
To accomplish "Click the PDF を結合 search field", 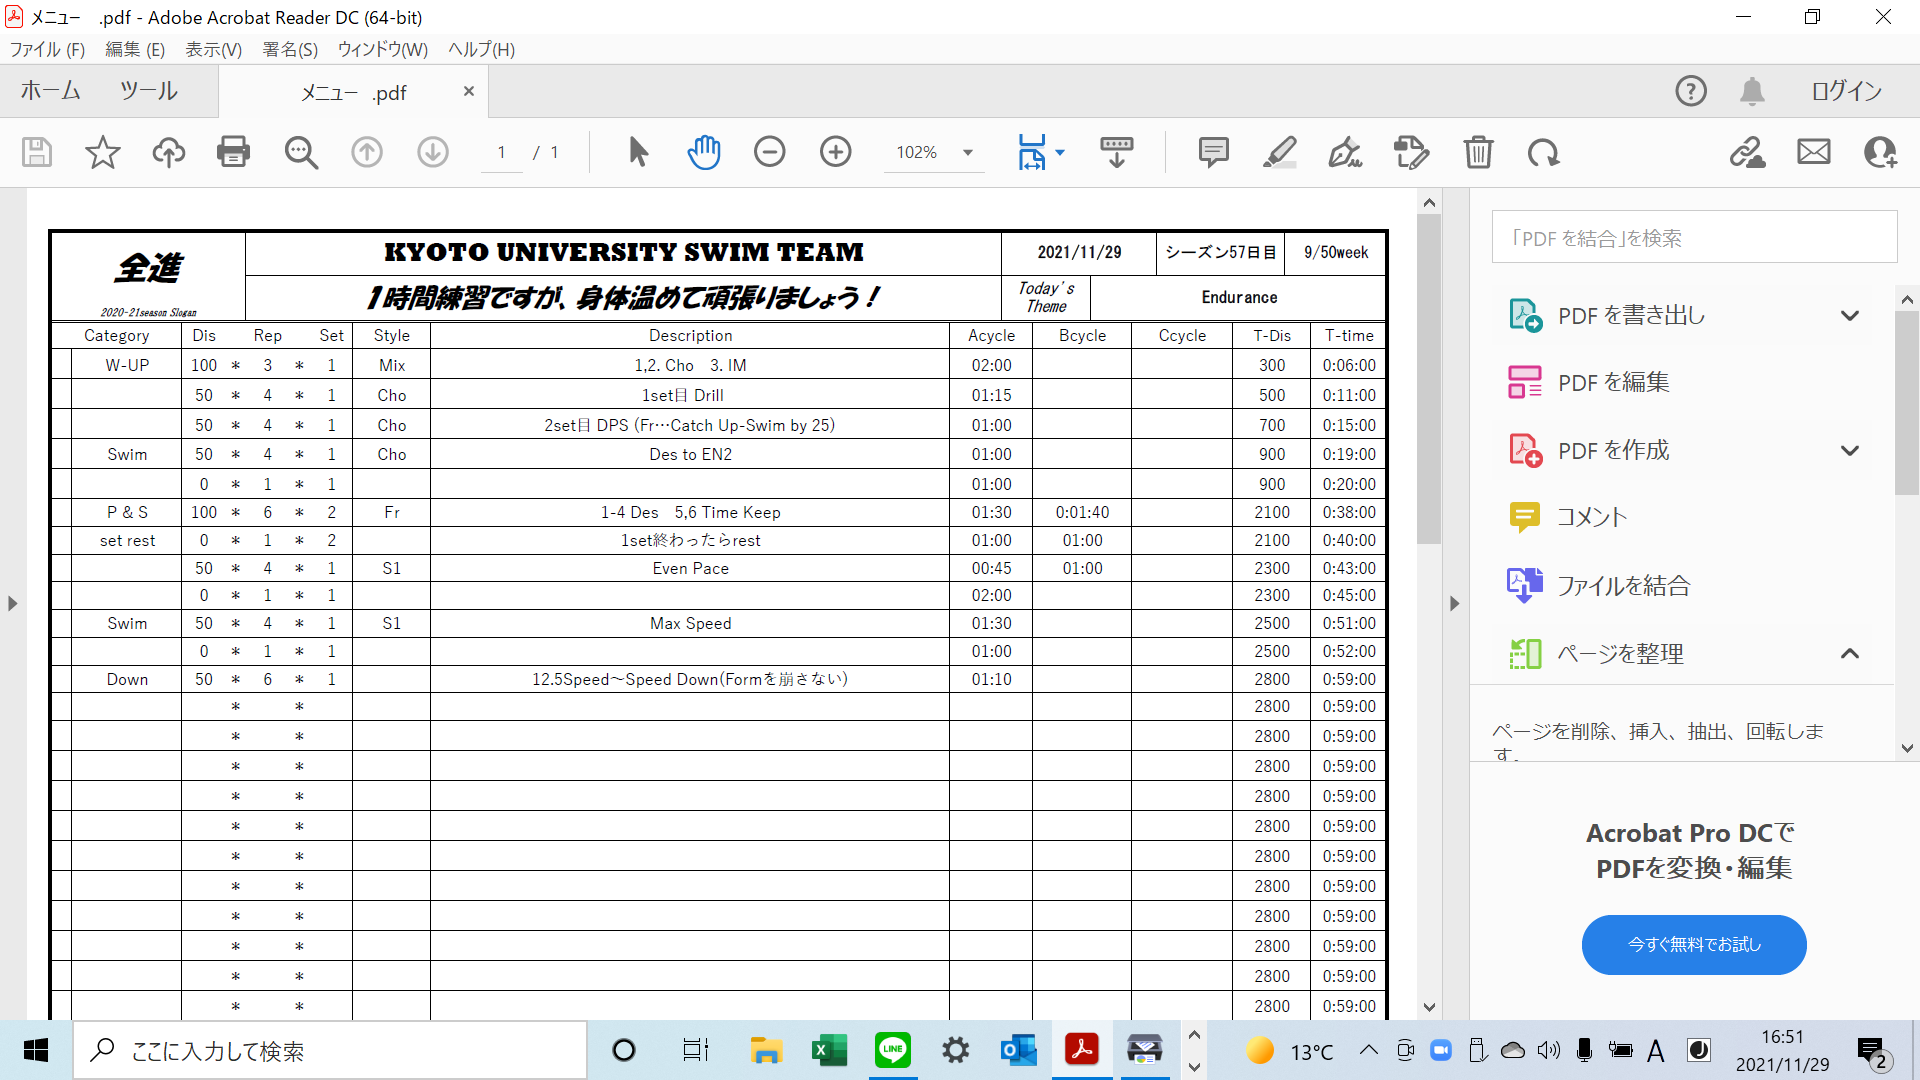I will (1693, 237).
